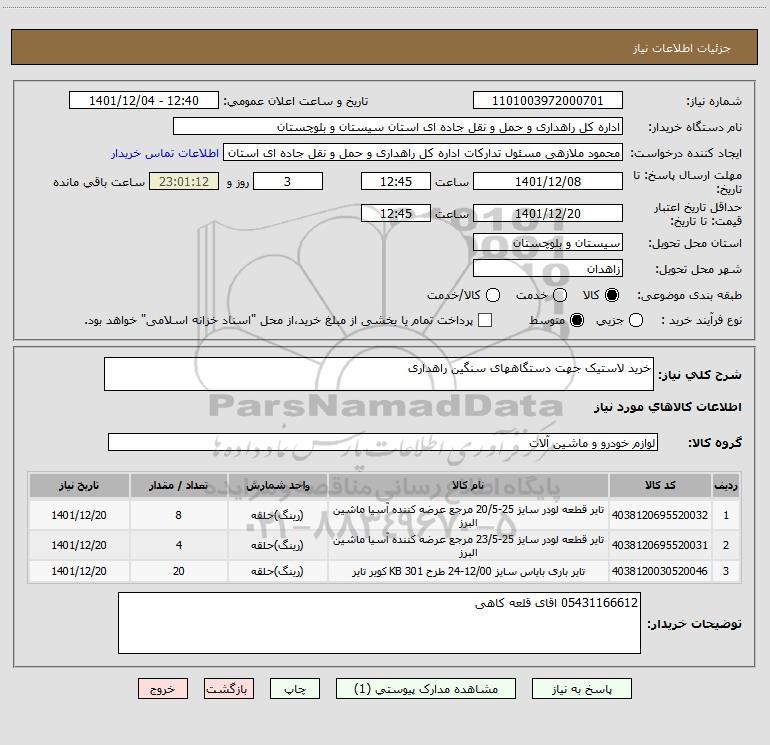
Task: Click product code 403812069552​0032 cell
Action: 660,515
